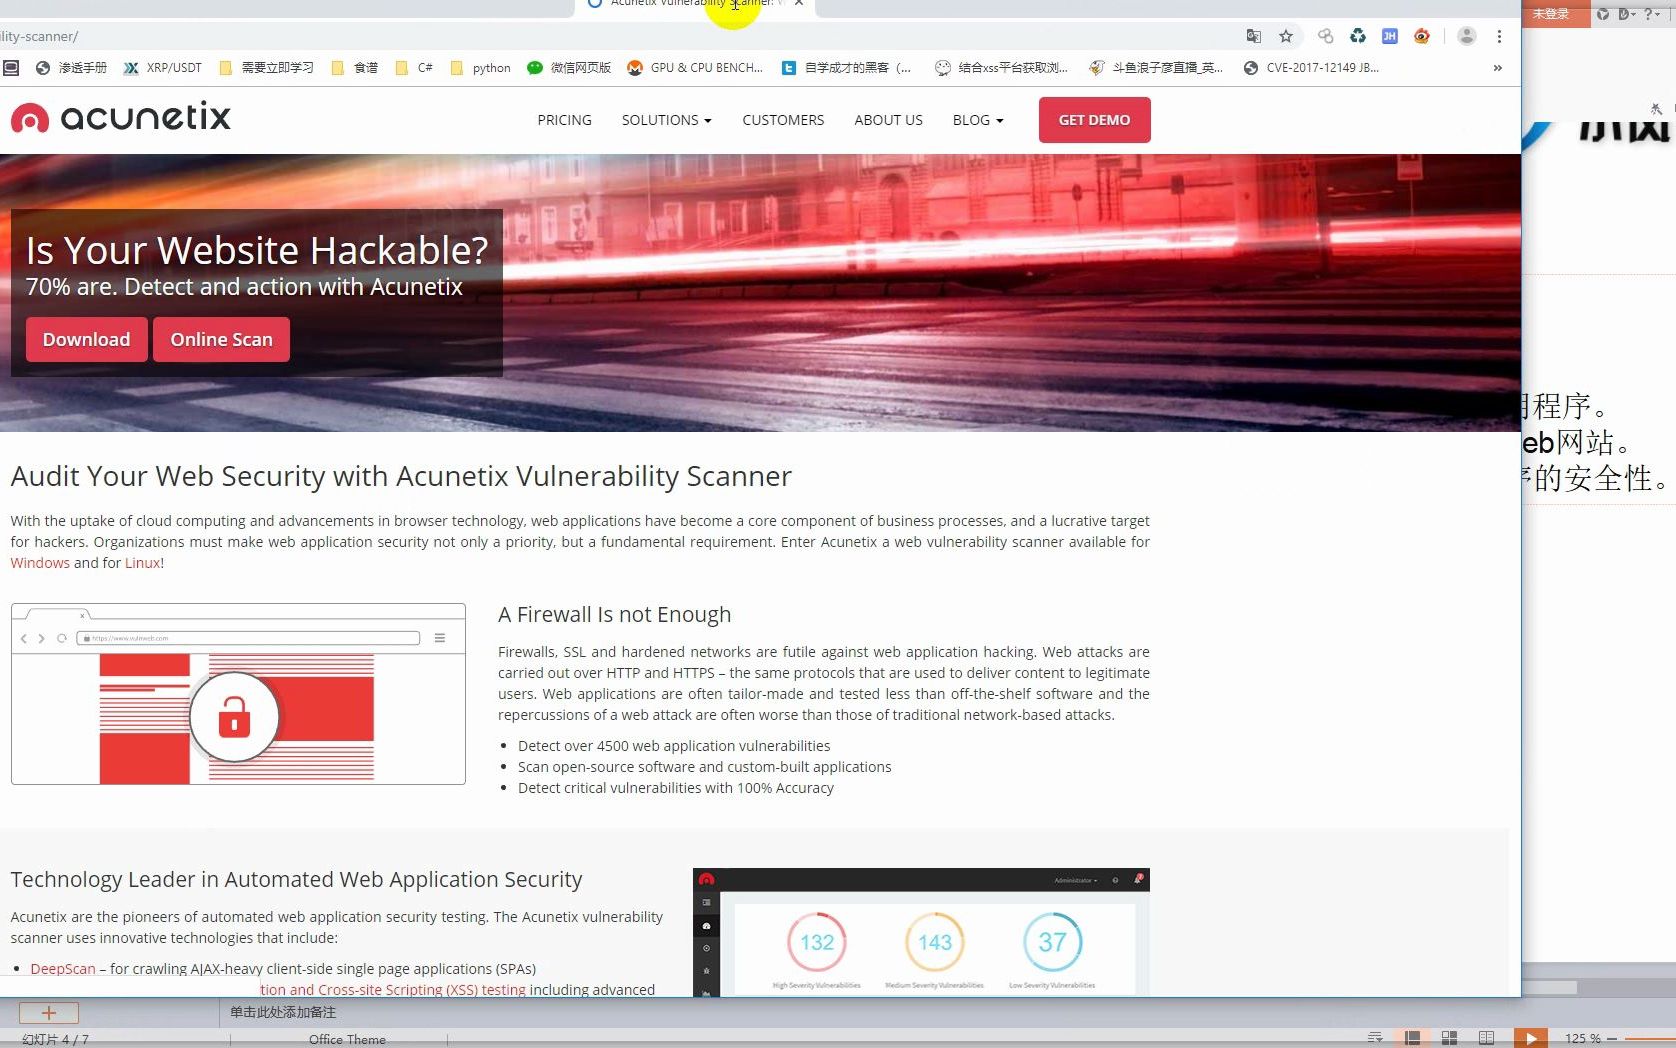The image size is (1676, 1048).
Task: Open Chrome's three-dot menu
Action: coord(1499,36)
